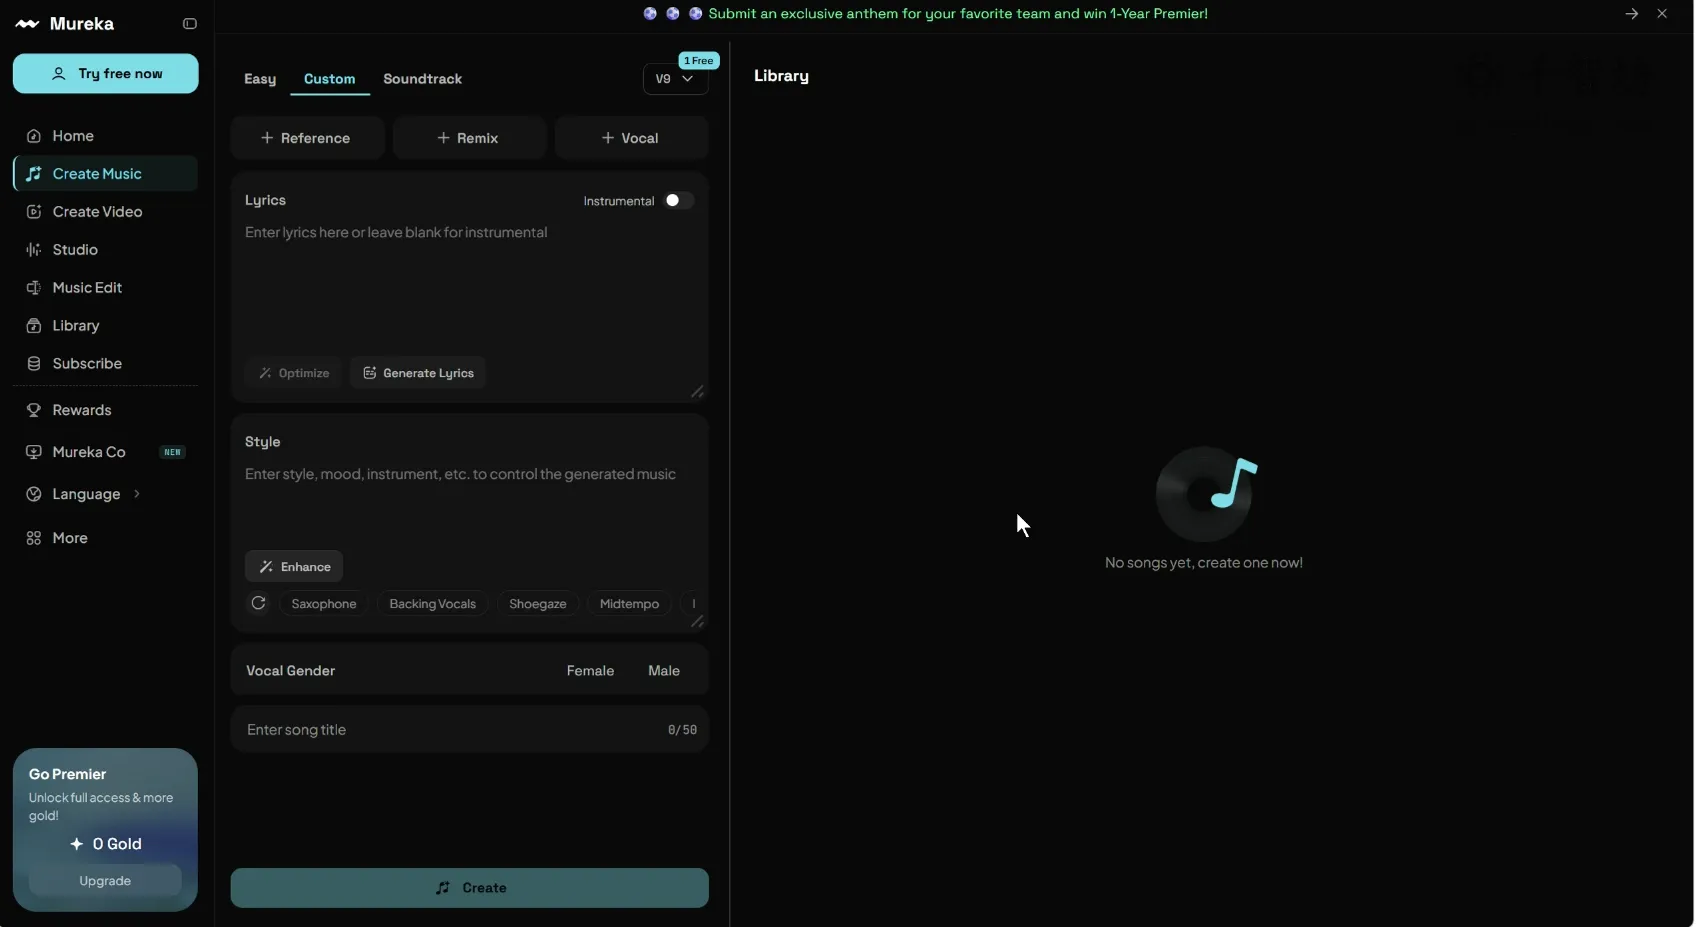The height and width of the screenshot is (927, 1696).
Task: Select Female vocal gender
Action: click(x=590, y=671)
